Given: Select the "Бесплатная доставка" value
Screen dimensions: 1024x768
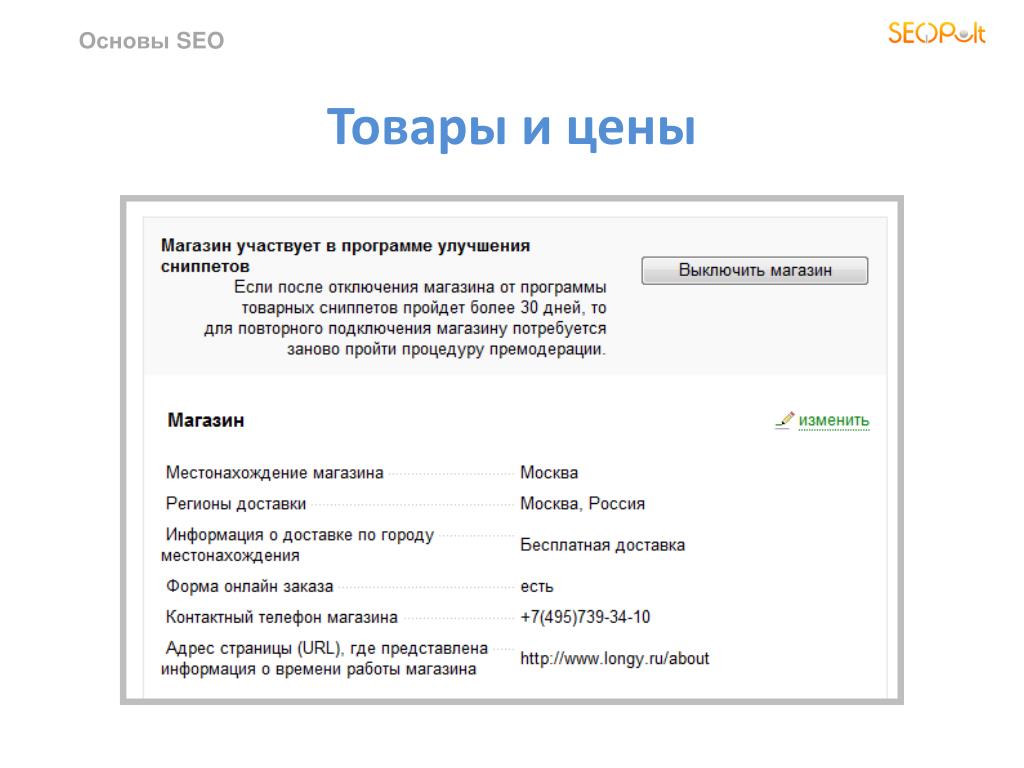Looking at the screenshot, I should coord(602,545).
